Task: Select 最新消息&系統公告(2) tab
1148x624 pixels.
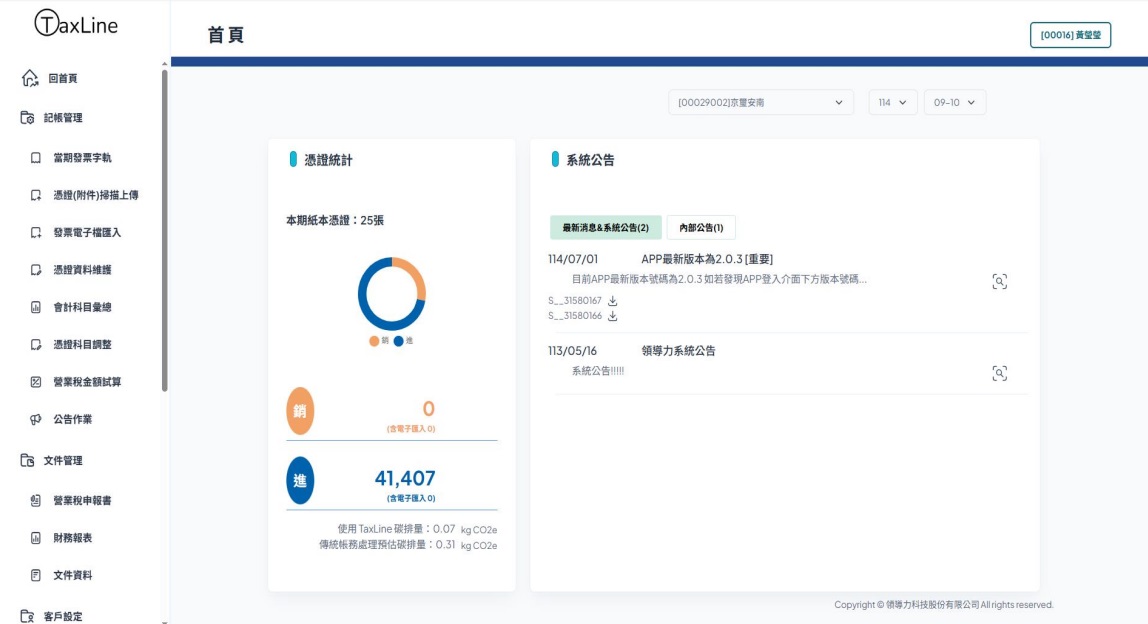Action: tap(605, 228)
